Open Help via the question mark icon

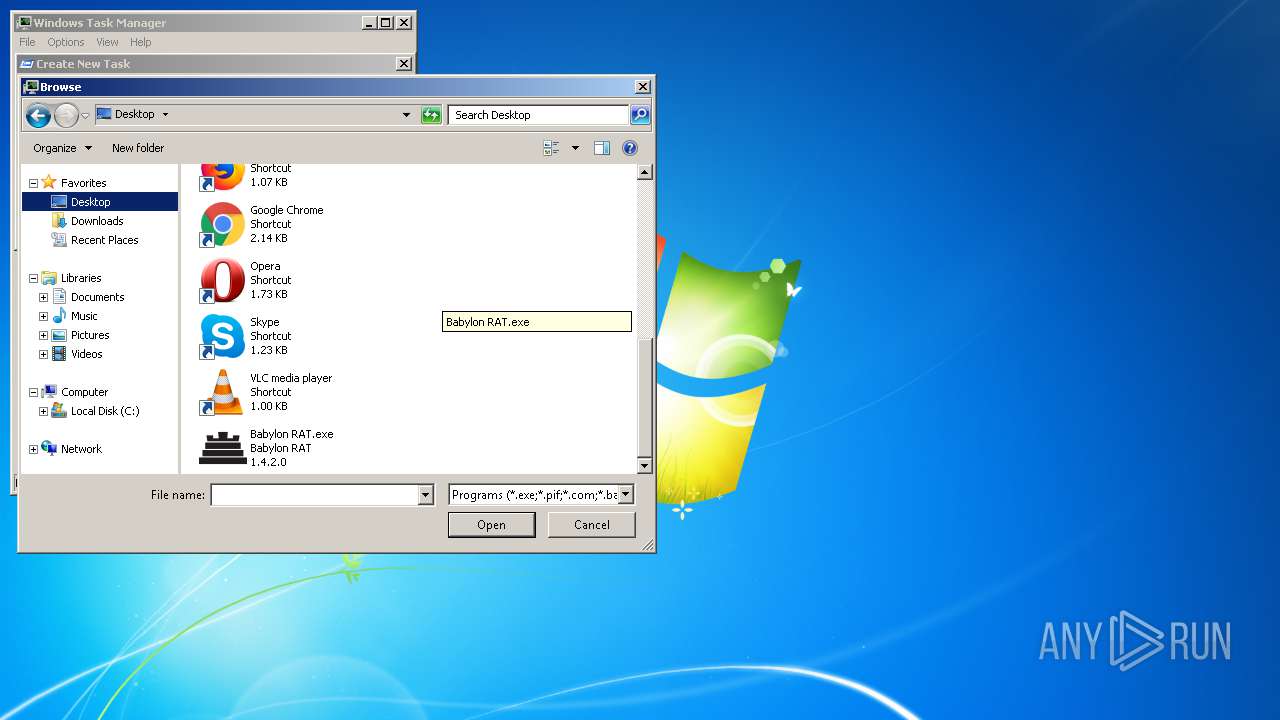click(630, 148)
